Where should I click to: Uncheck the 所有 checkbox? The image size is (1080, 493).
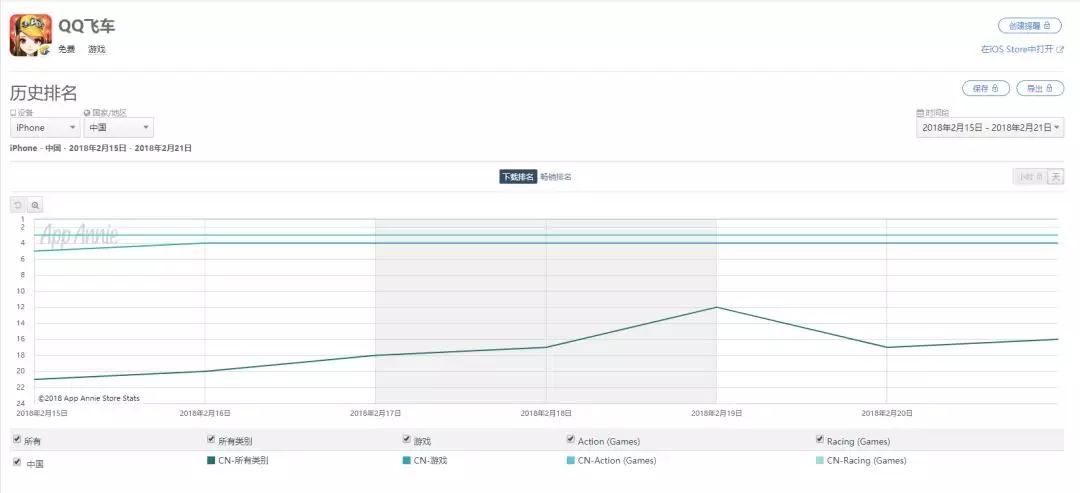tap(16, 440)
